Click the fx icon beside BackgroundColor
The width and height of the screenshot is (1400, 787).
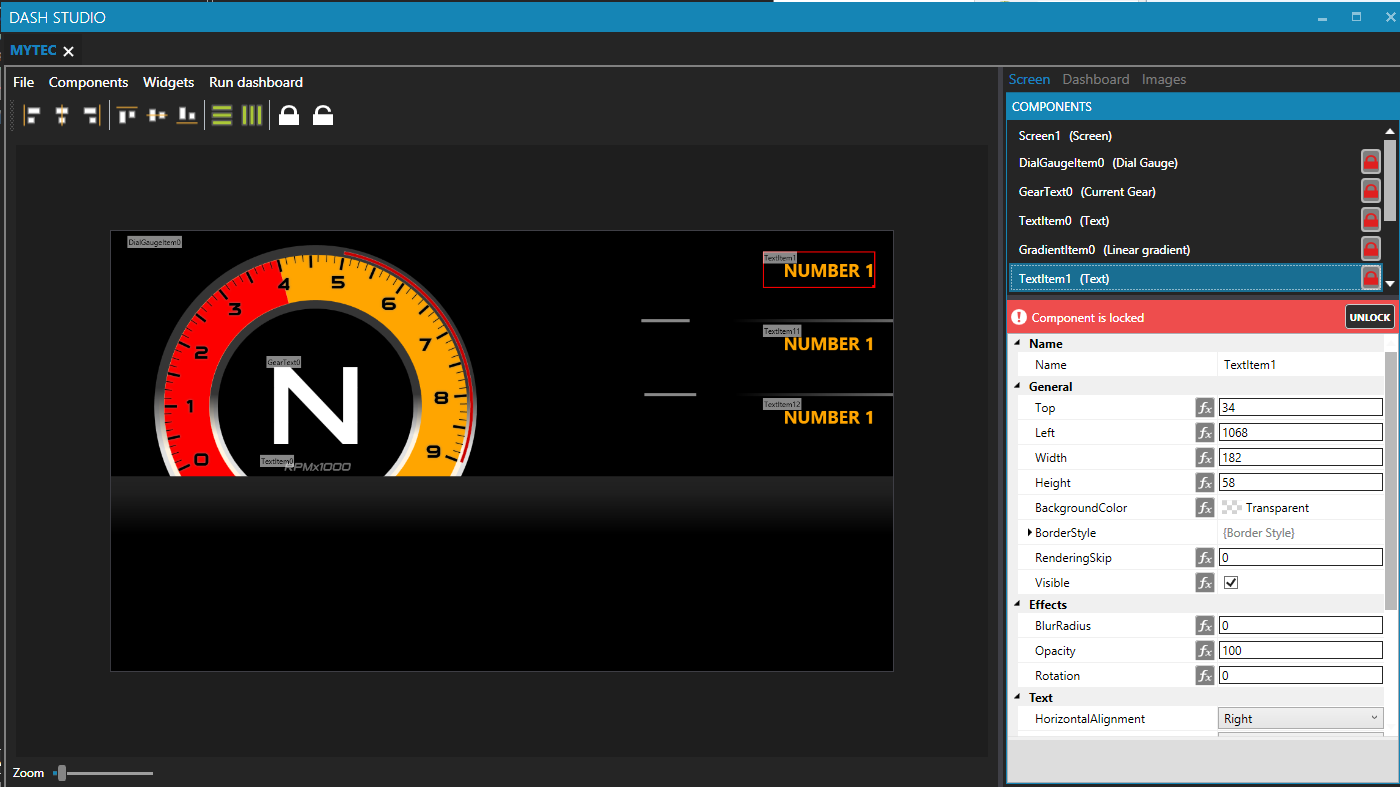[1205, 508]
